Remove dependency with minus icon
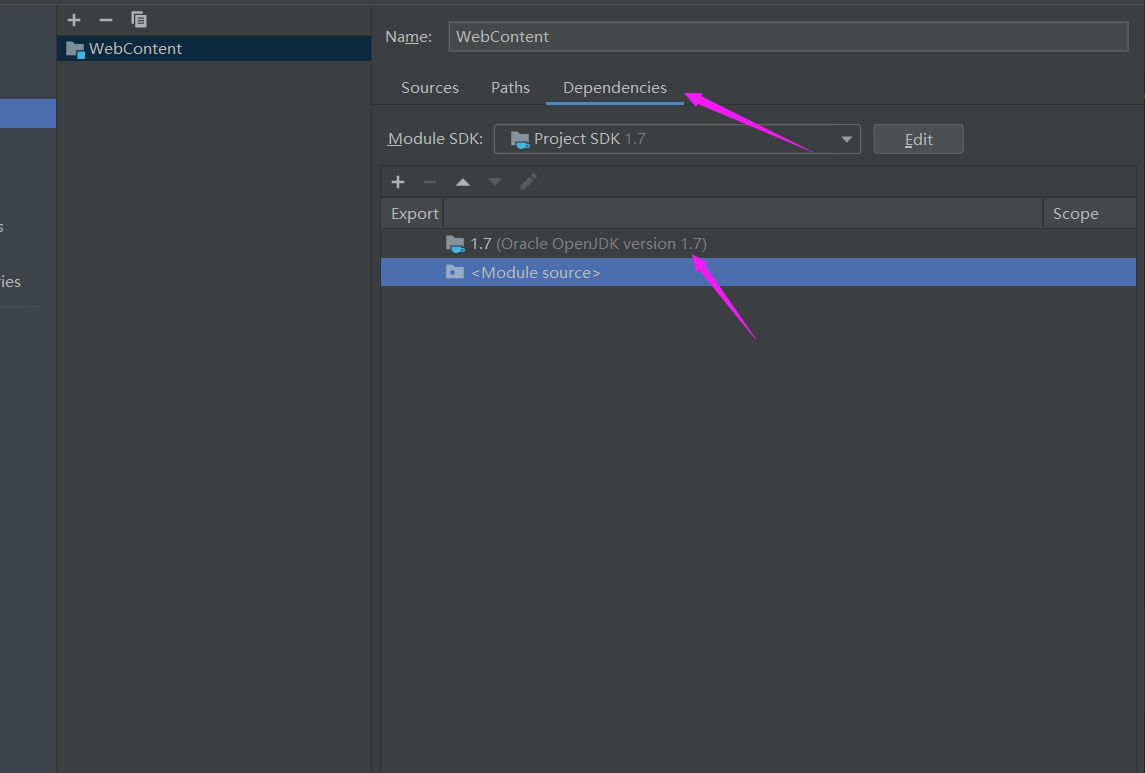 (429, 182)
